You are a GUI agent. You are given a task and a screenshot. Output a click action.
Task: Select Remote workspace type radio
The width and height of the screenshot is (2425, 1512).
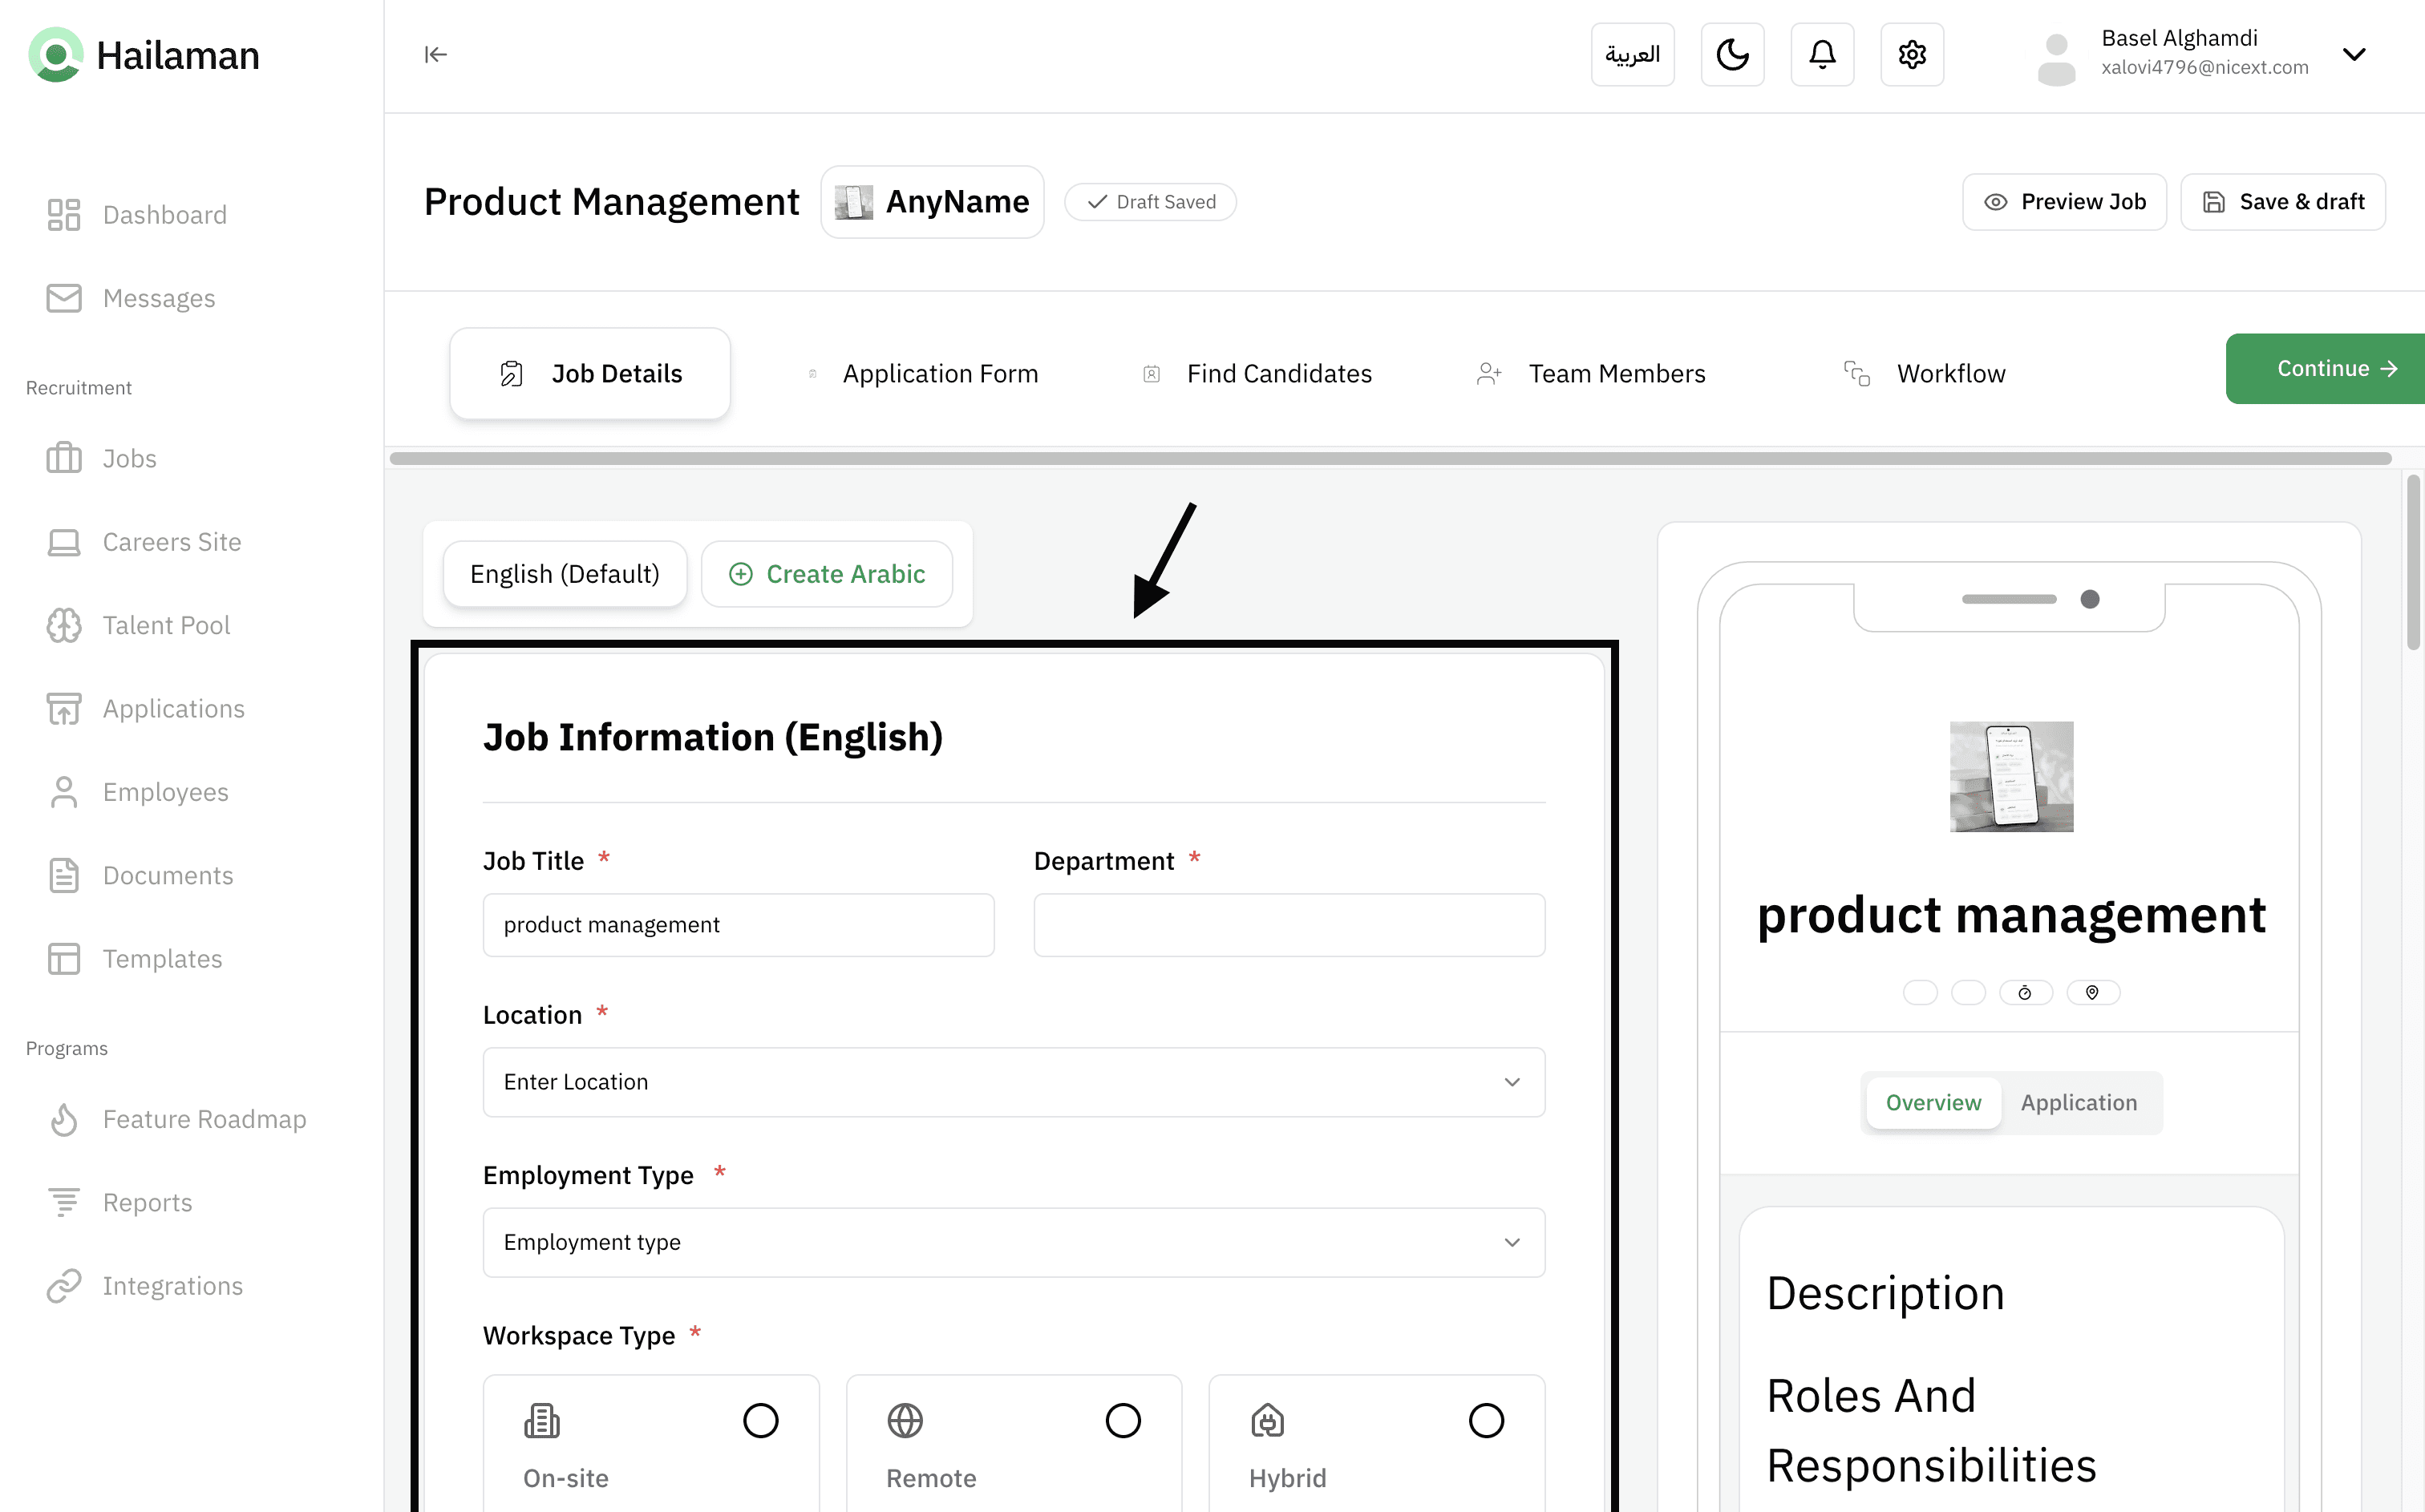[x=1123, y=1420]
